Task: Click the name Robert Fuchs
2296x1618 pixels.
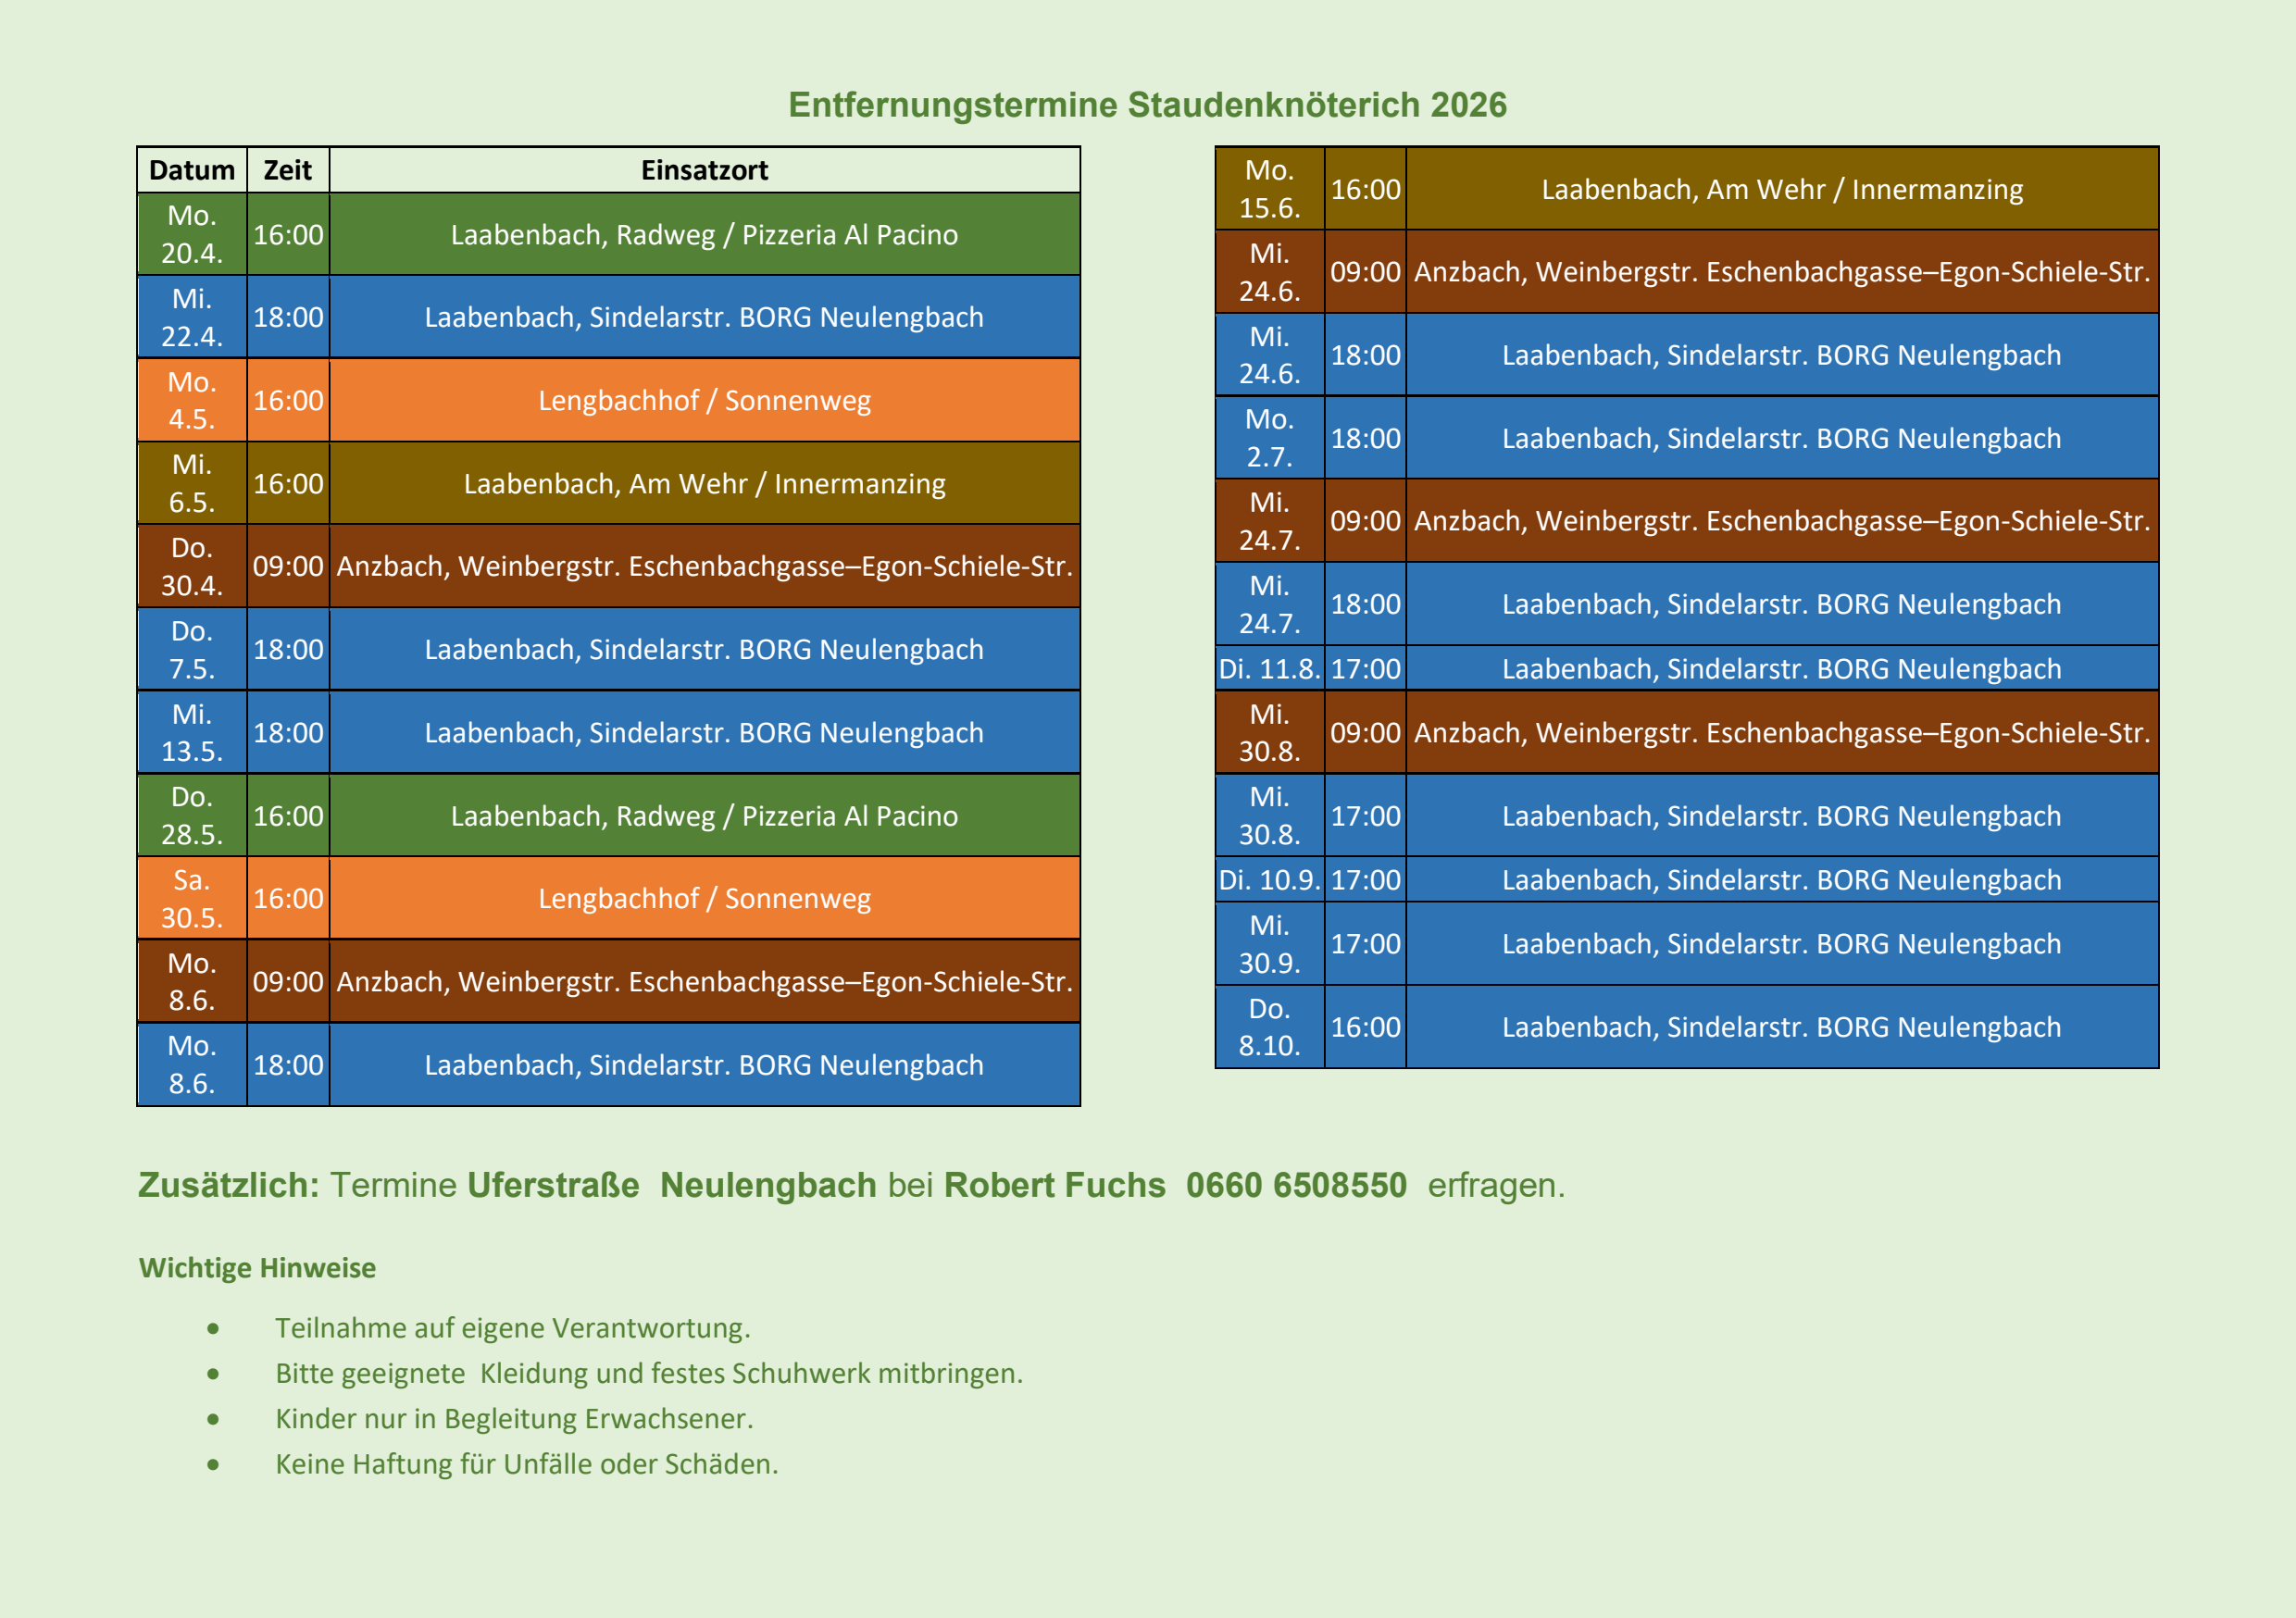Action: point(1054,1185)
